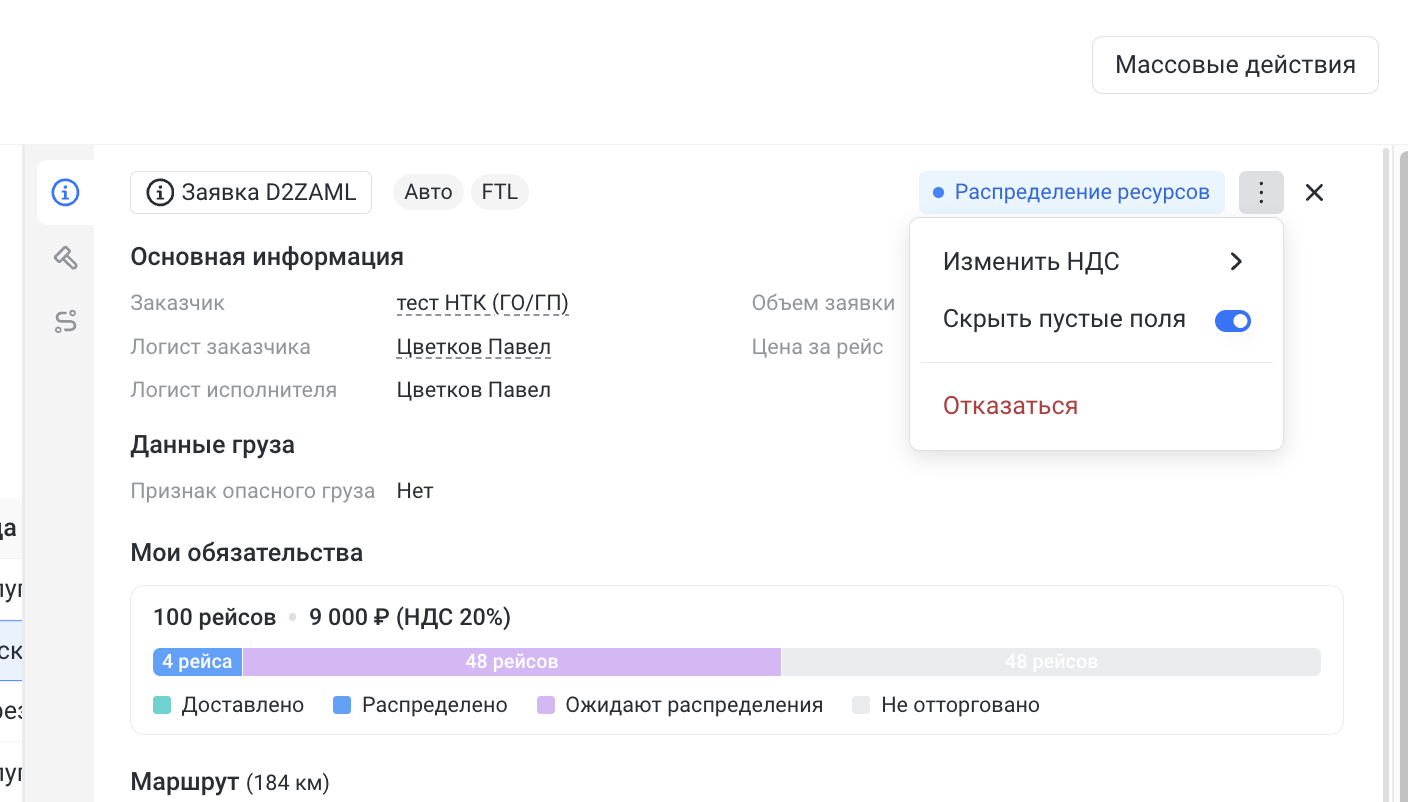The width and height of the screenshot is (1408, 802).
Task: Click the Ожидают распределения legend swatch
Action: pyautogui.click(x=546, y=705)
